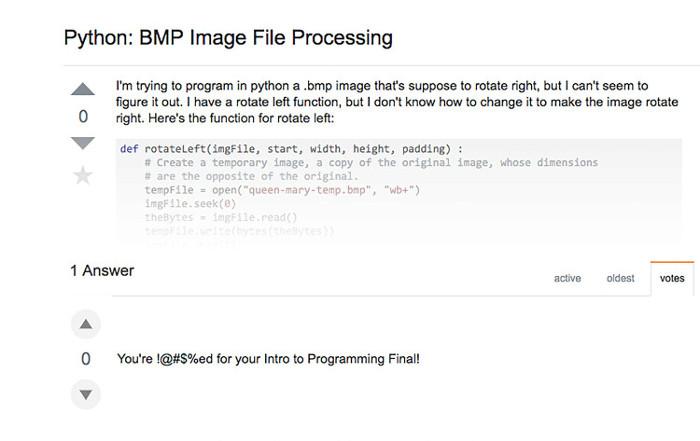This screenshot has height=441, width=700.
Task: Click the '1 Answer' heading
Action: pyautogui.click(x=102, y=271)
